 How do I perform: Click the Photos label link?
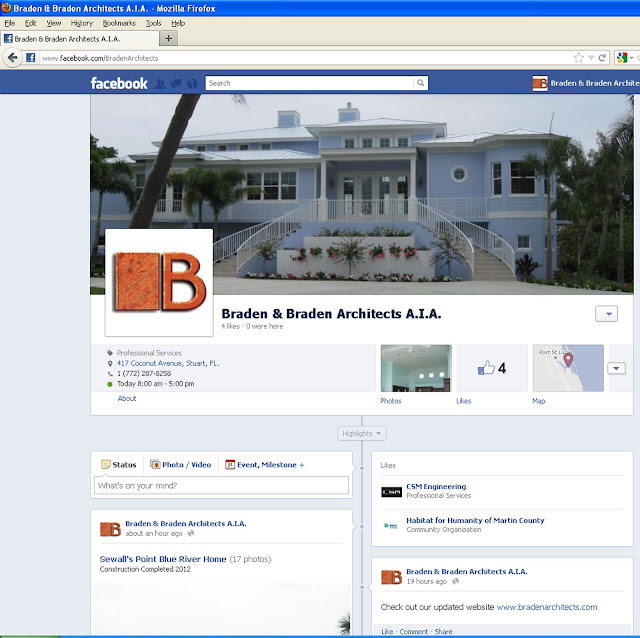(391, 401)
